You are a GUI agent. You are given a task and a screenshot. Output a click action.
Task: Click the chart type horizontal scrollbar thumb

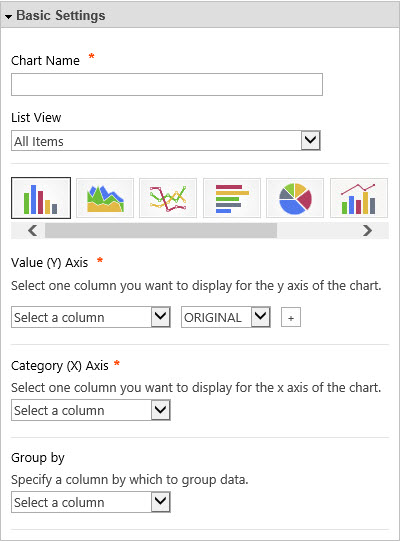coord(161,231)
